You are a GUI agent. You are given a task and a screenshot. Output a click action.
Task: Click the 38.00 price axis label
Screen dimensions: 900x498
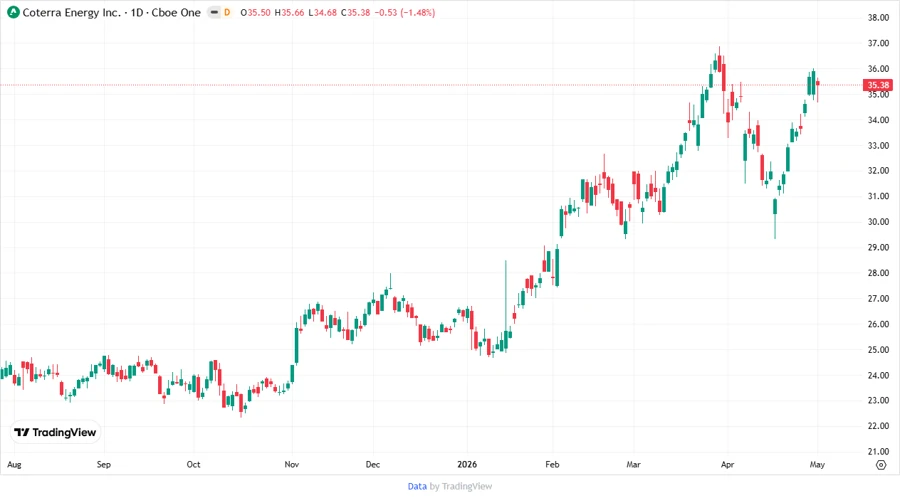(x=878, y=18)
